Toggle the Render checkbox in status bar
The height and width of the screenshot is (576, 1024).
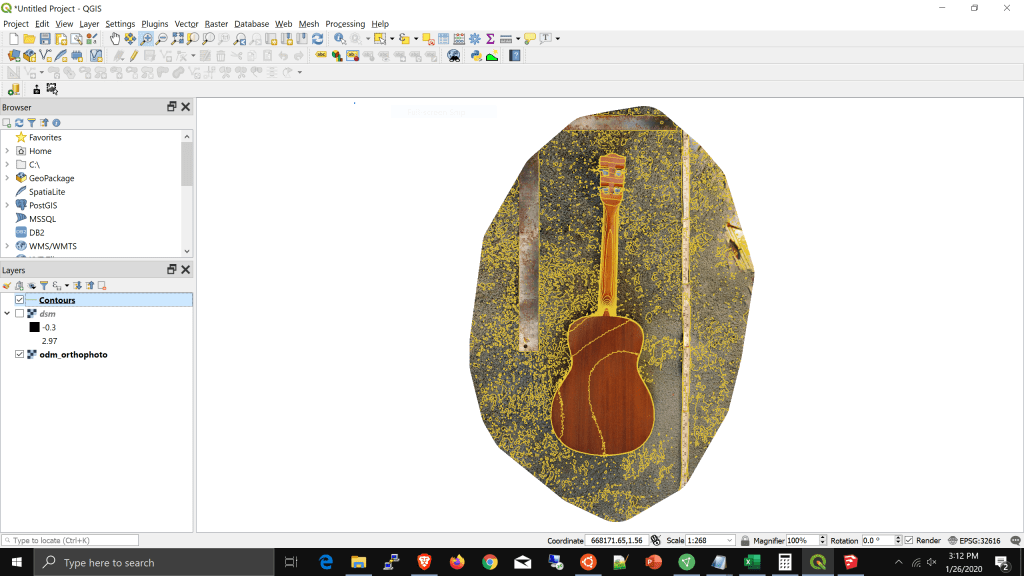909,540
